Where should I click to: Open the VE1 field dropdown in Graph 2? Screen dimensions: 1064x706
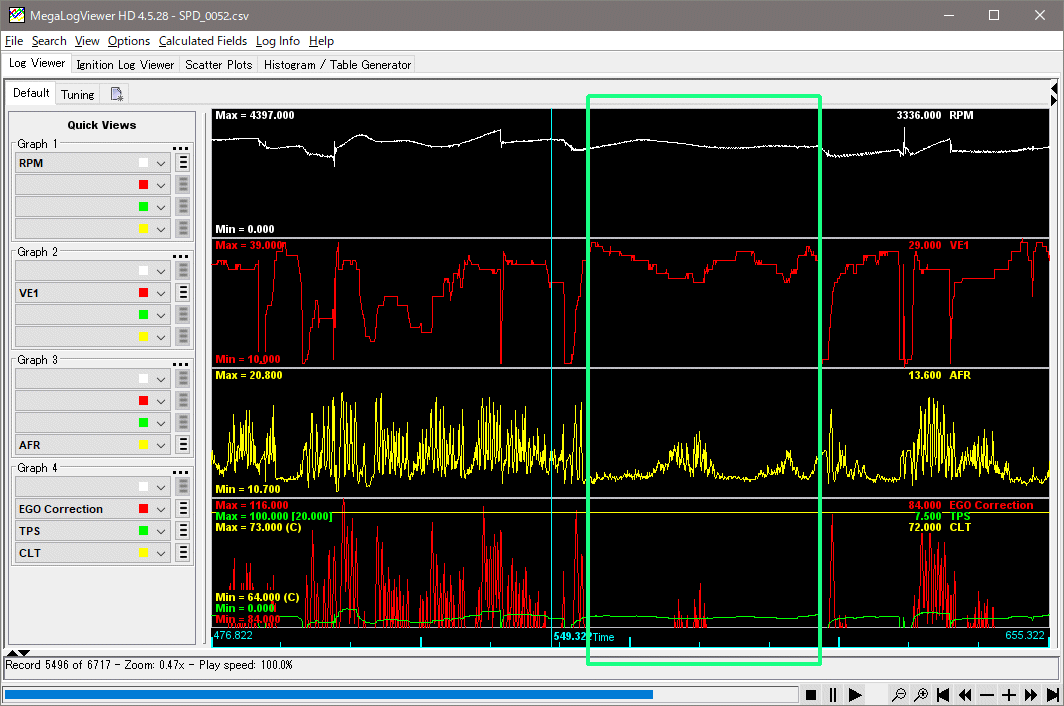point(160,293)
